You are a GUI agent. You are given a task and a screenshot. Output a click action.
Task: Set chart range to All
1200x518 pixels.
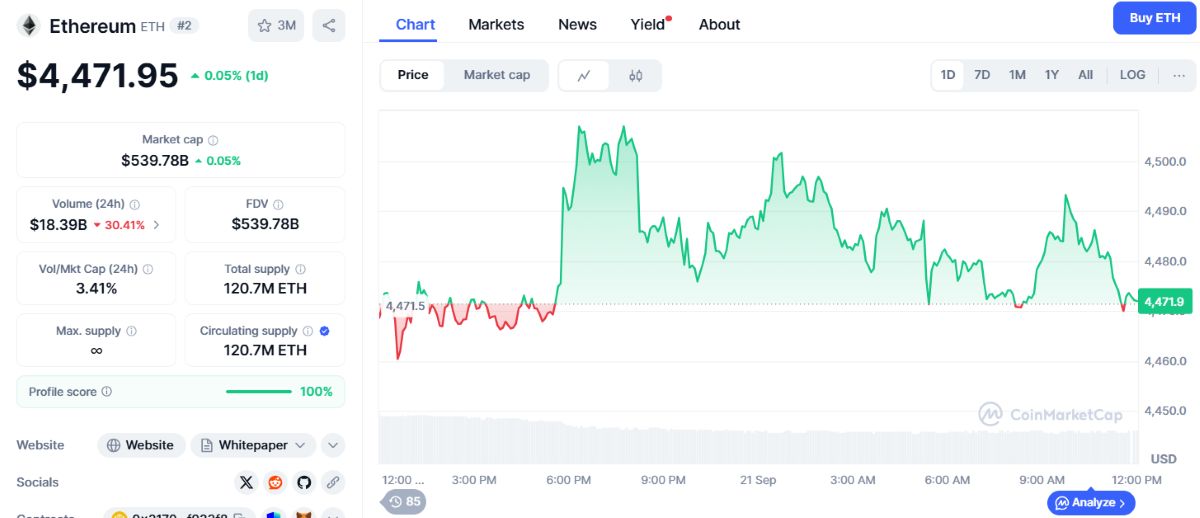click(x=1085, y=75)
